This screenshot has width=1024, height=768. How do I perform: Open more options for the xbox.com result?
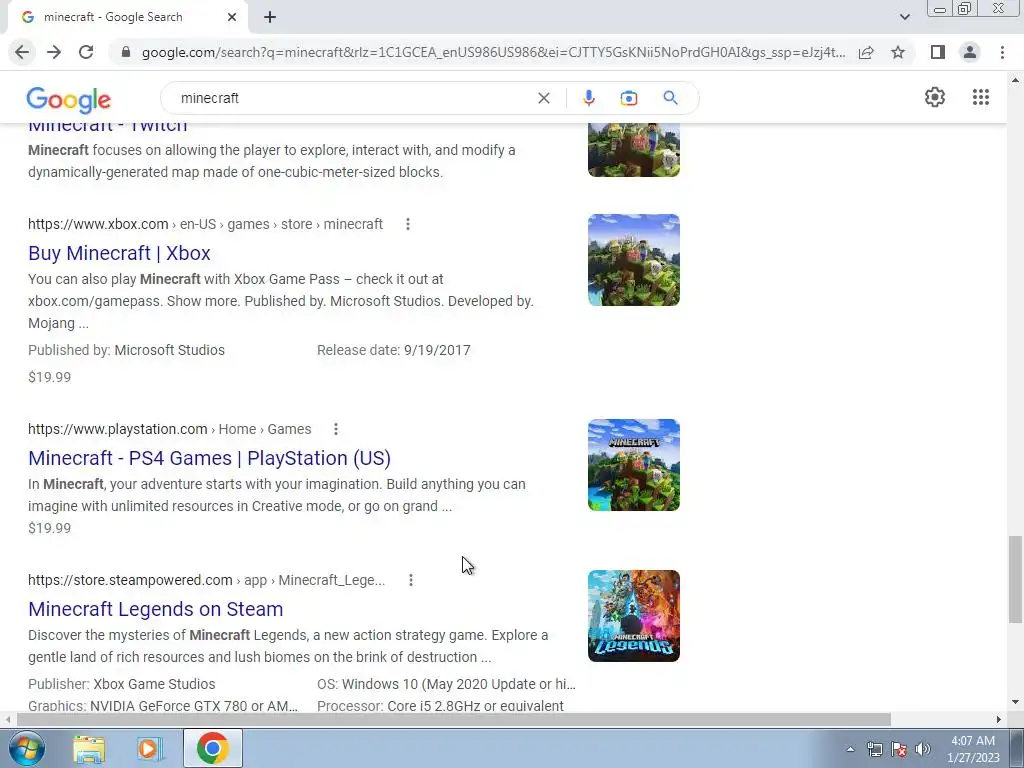[408, 224]
